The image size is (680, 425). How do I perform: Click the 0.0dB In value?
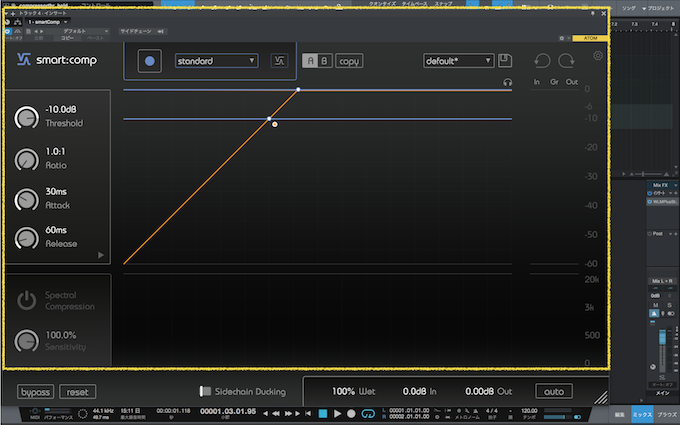click(x=419, y=391)
